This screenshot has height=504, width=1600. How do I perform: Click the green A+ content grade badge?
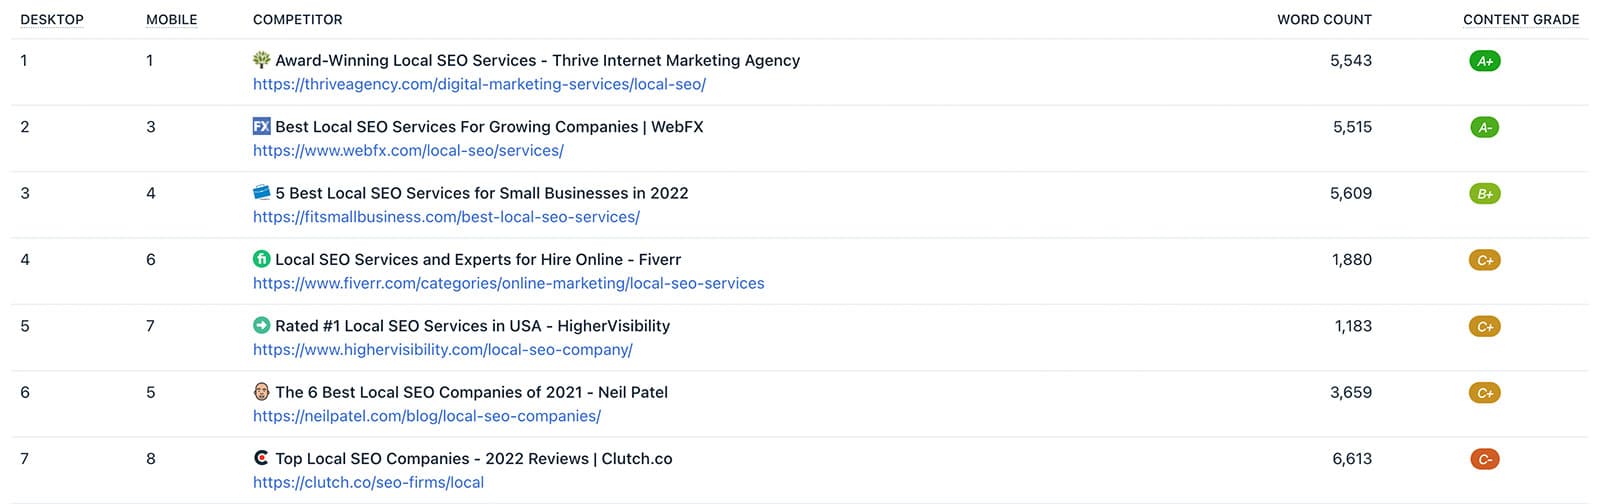(1485, 61)
